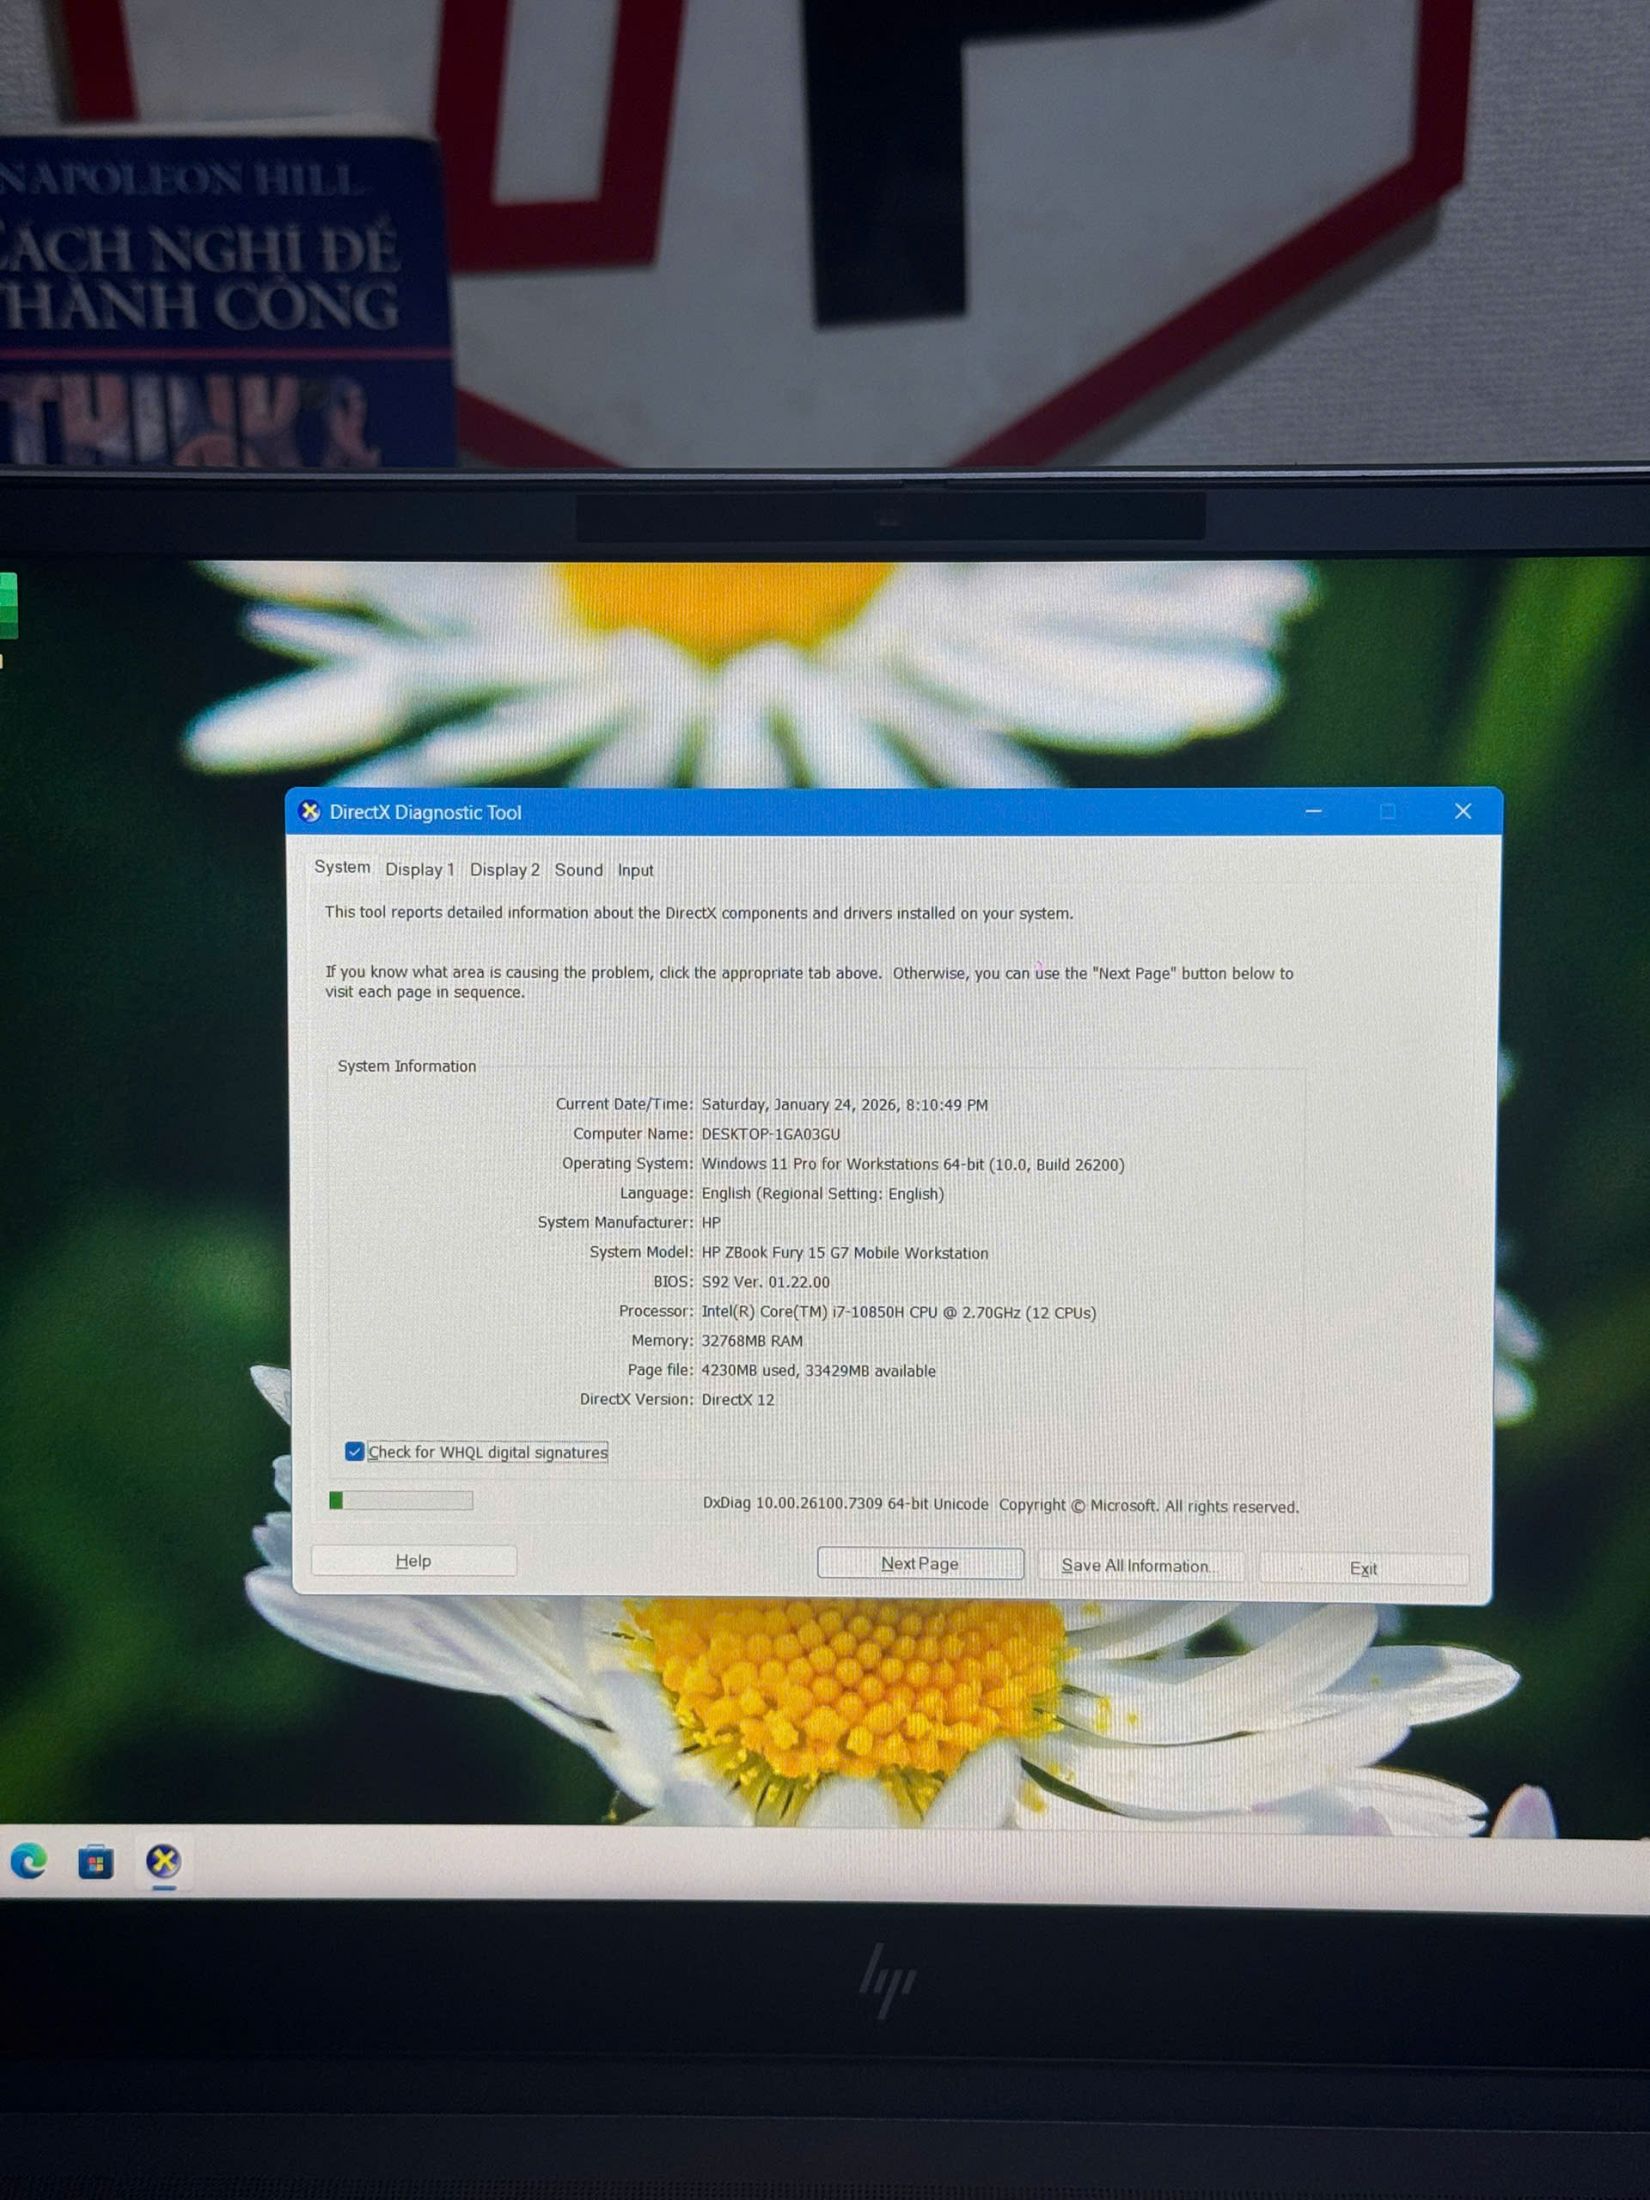Click the DirectX icon in title bar
This screenshot has height=2200, width=1650.
click(310, 811)
